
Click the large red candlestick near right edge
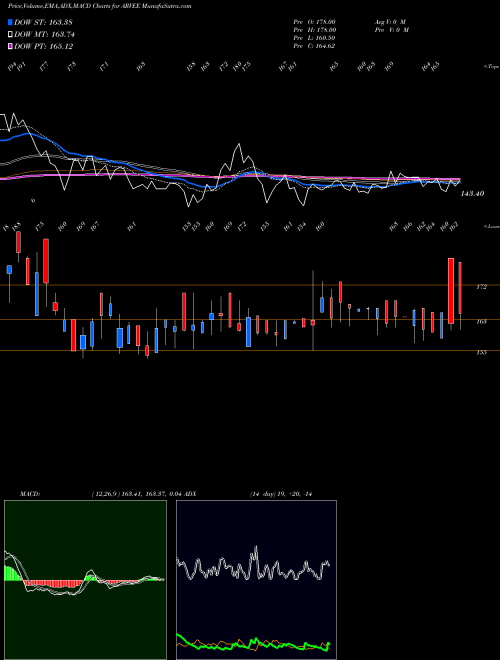tap(451, 291)
